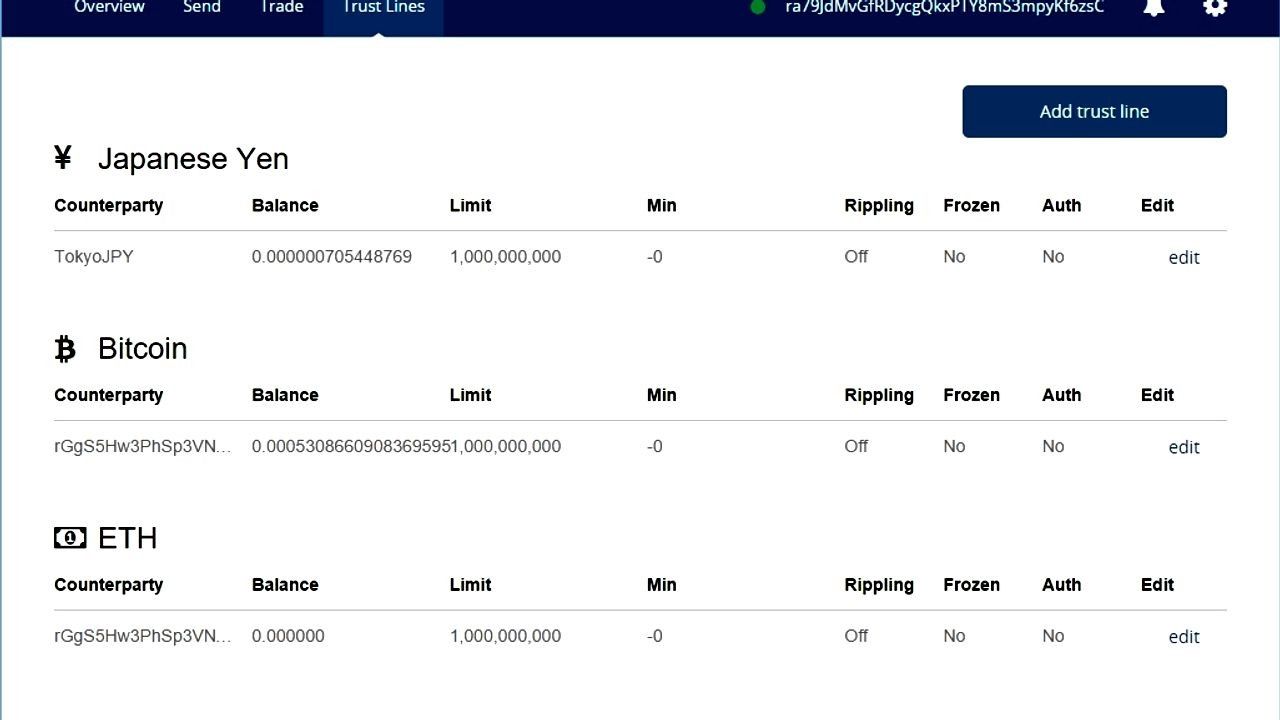Screen dimensions: 1280x720
Task: Click the Bitcoin symbol icon
Action: [x=65, y=348]
